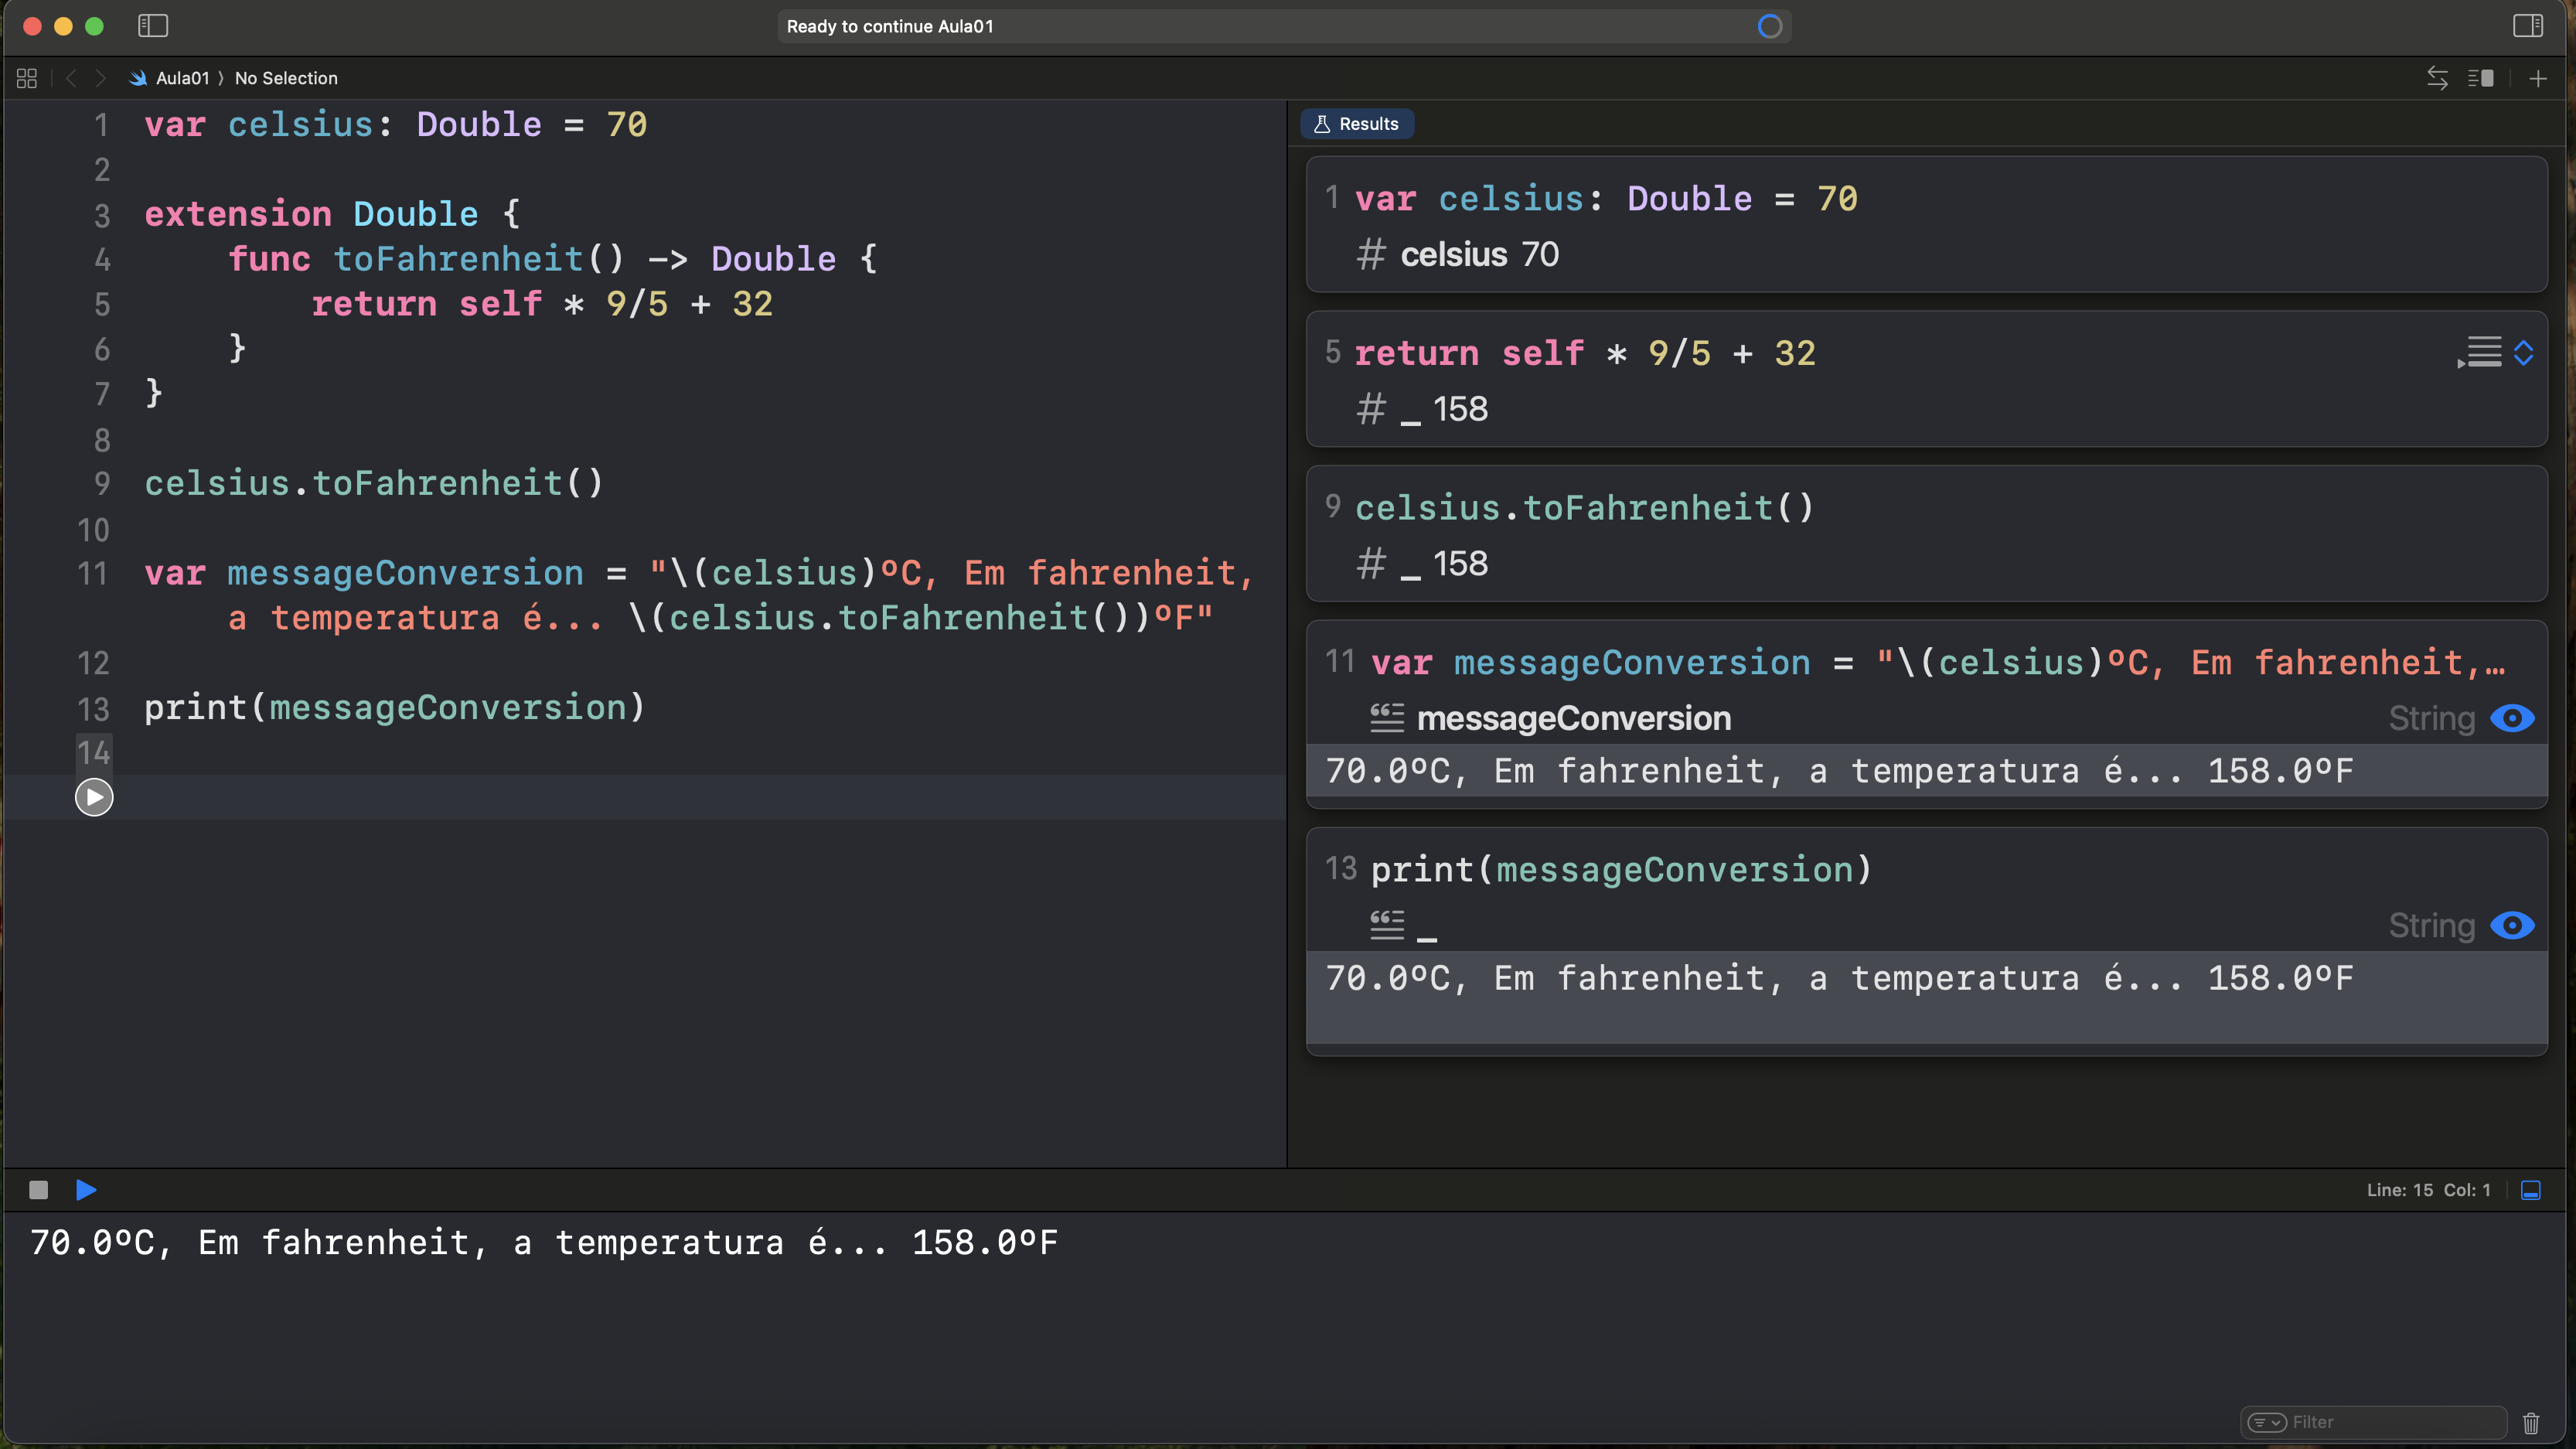This screenshot has width=2576, height=1449.
Task: Toggle the right inspector panel icon
Action: click(x=2527, y=26)
